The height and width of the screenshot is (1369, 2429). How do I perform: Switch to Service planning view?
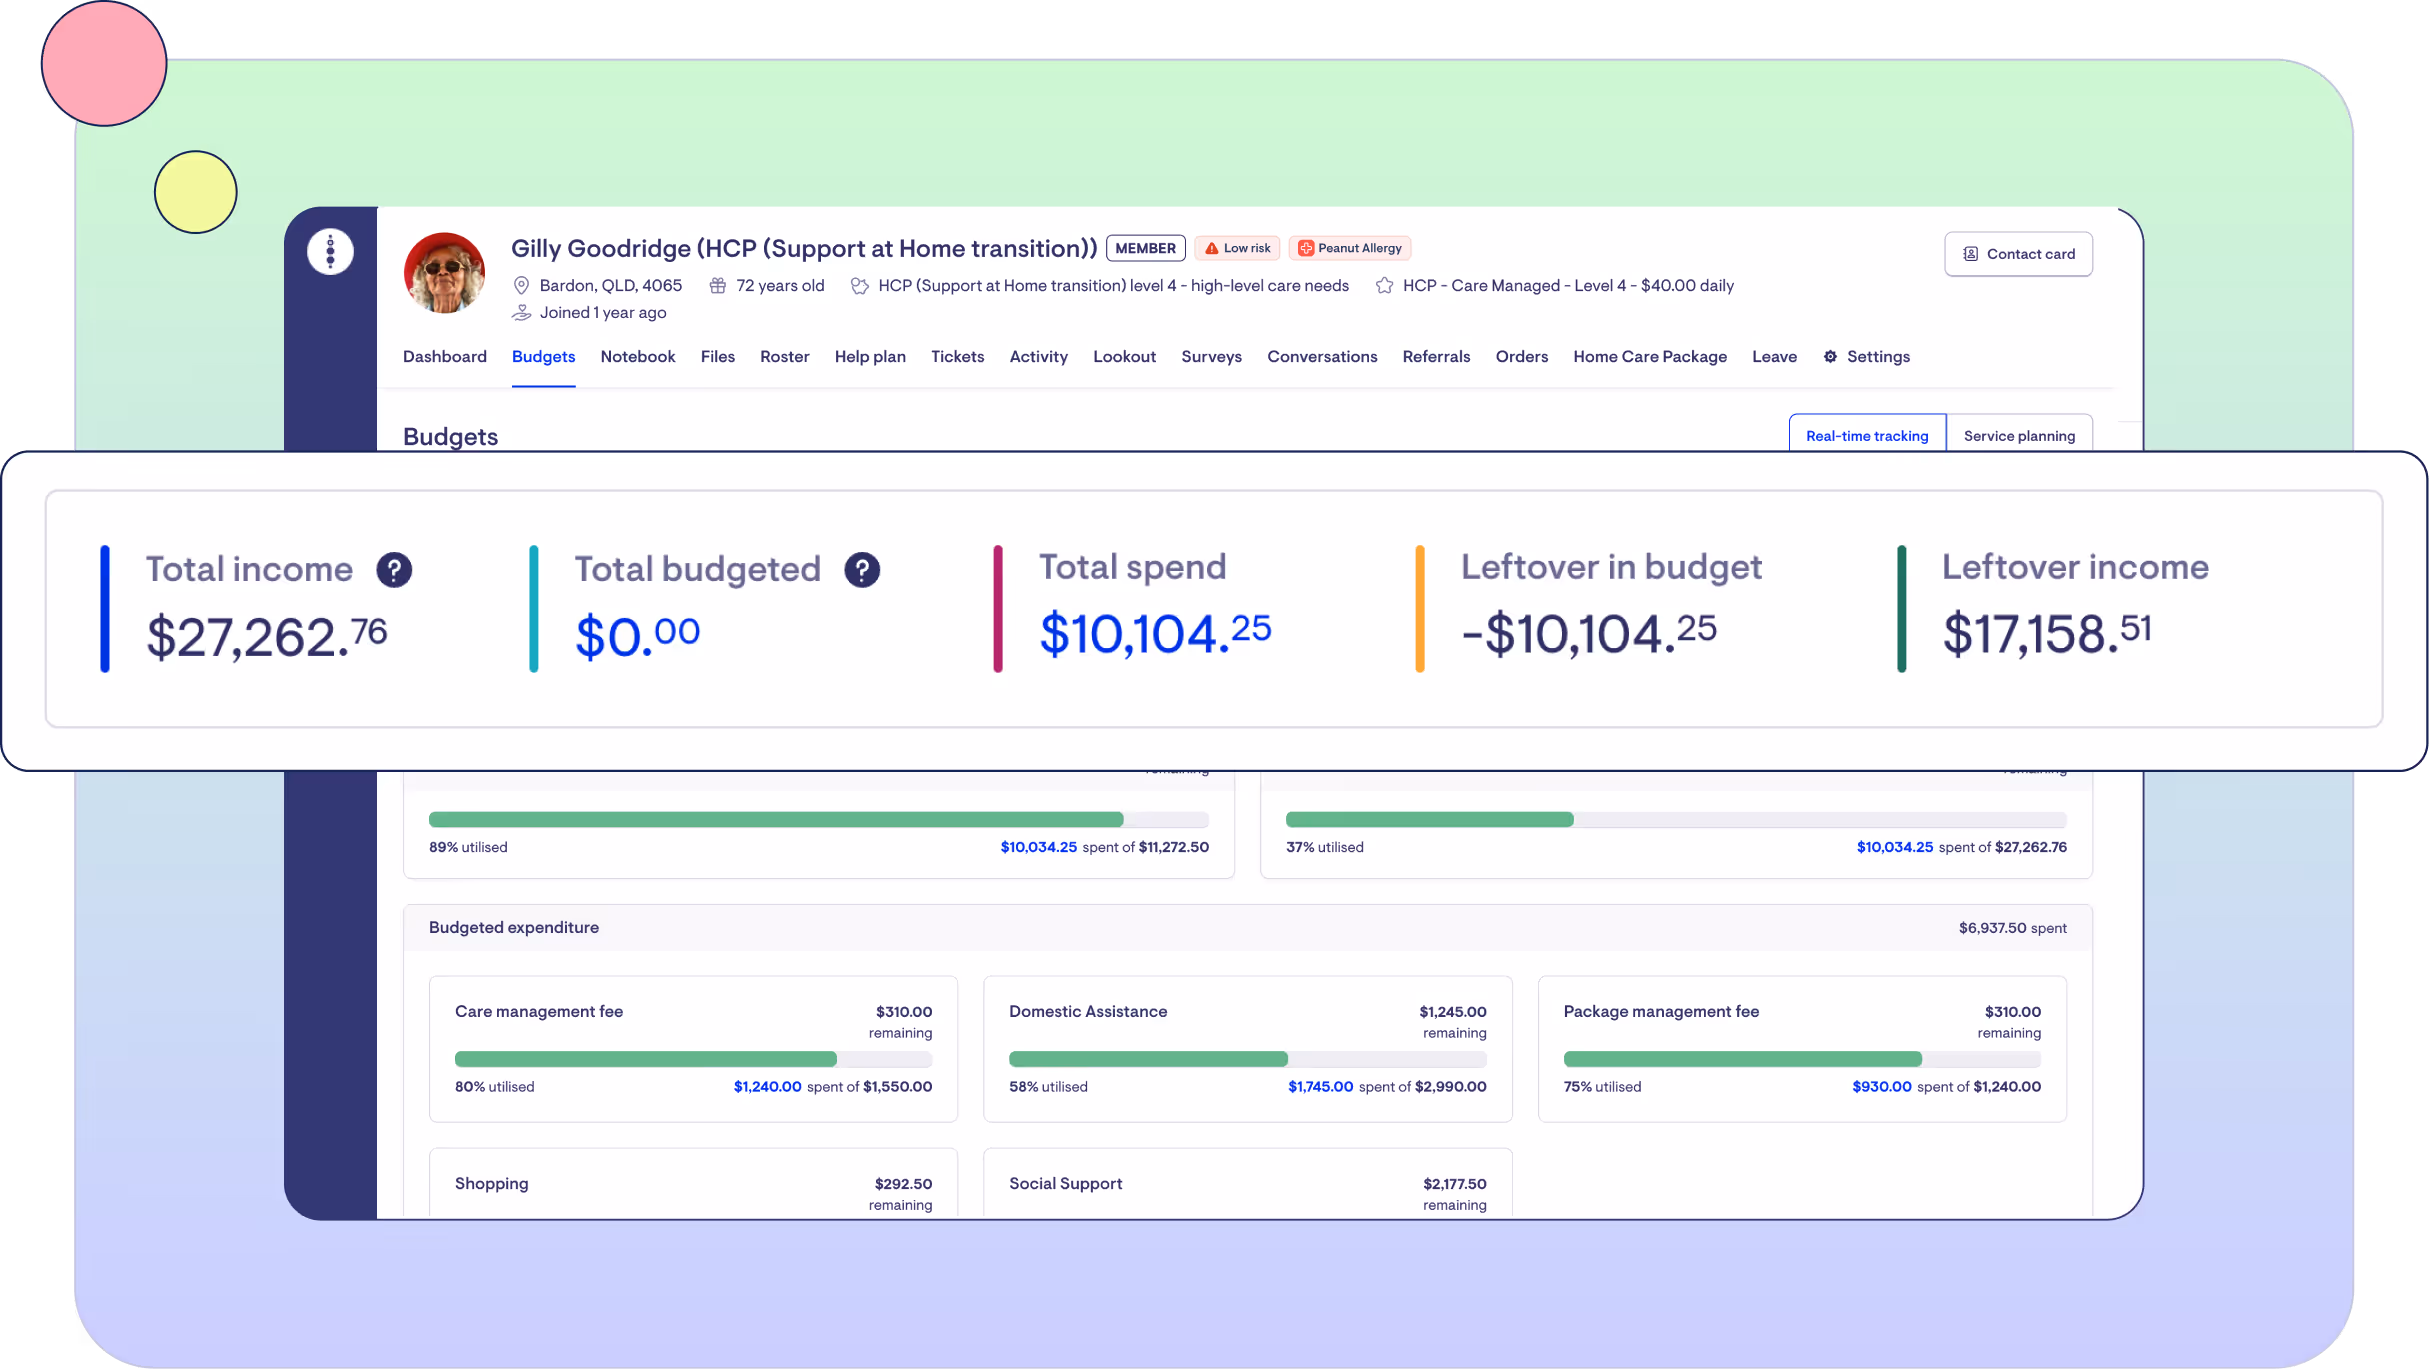click(x=2019, y=436)
